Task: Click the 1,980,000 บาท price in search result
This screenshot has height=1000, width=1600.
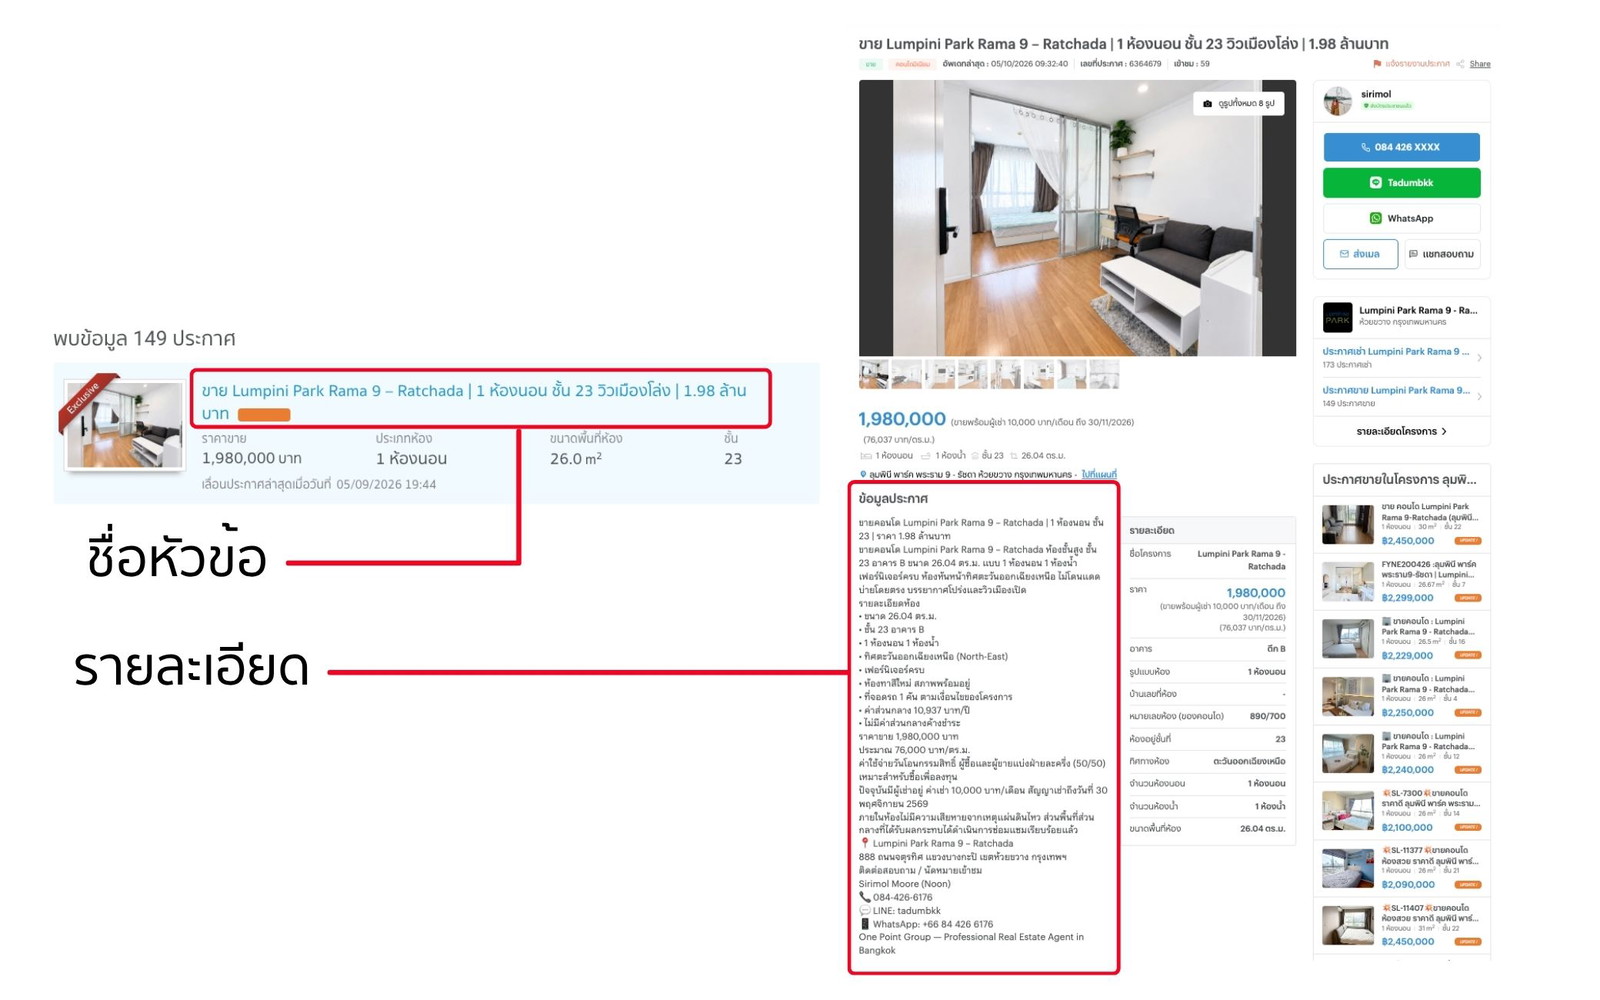Action: click(x=251, y=458)
